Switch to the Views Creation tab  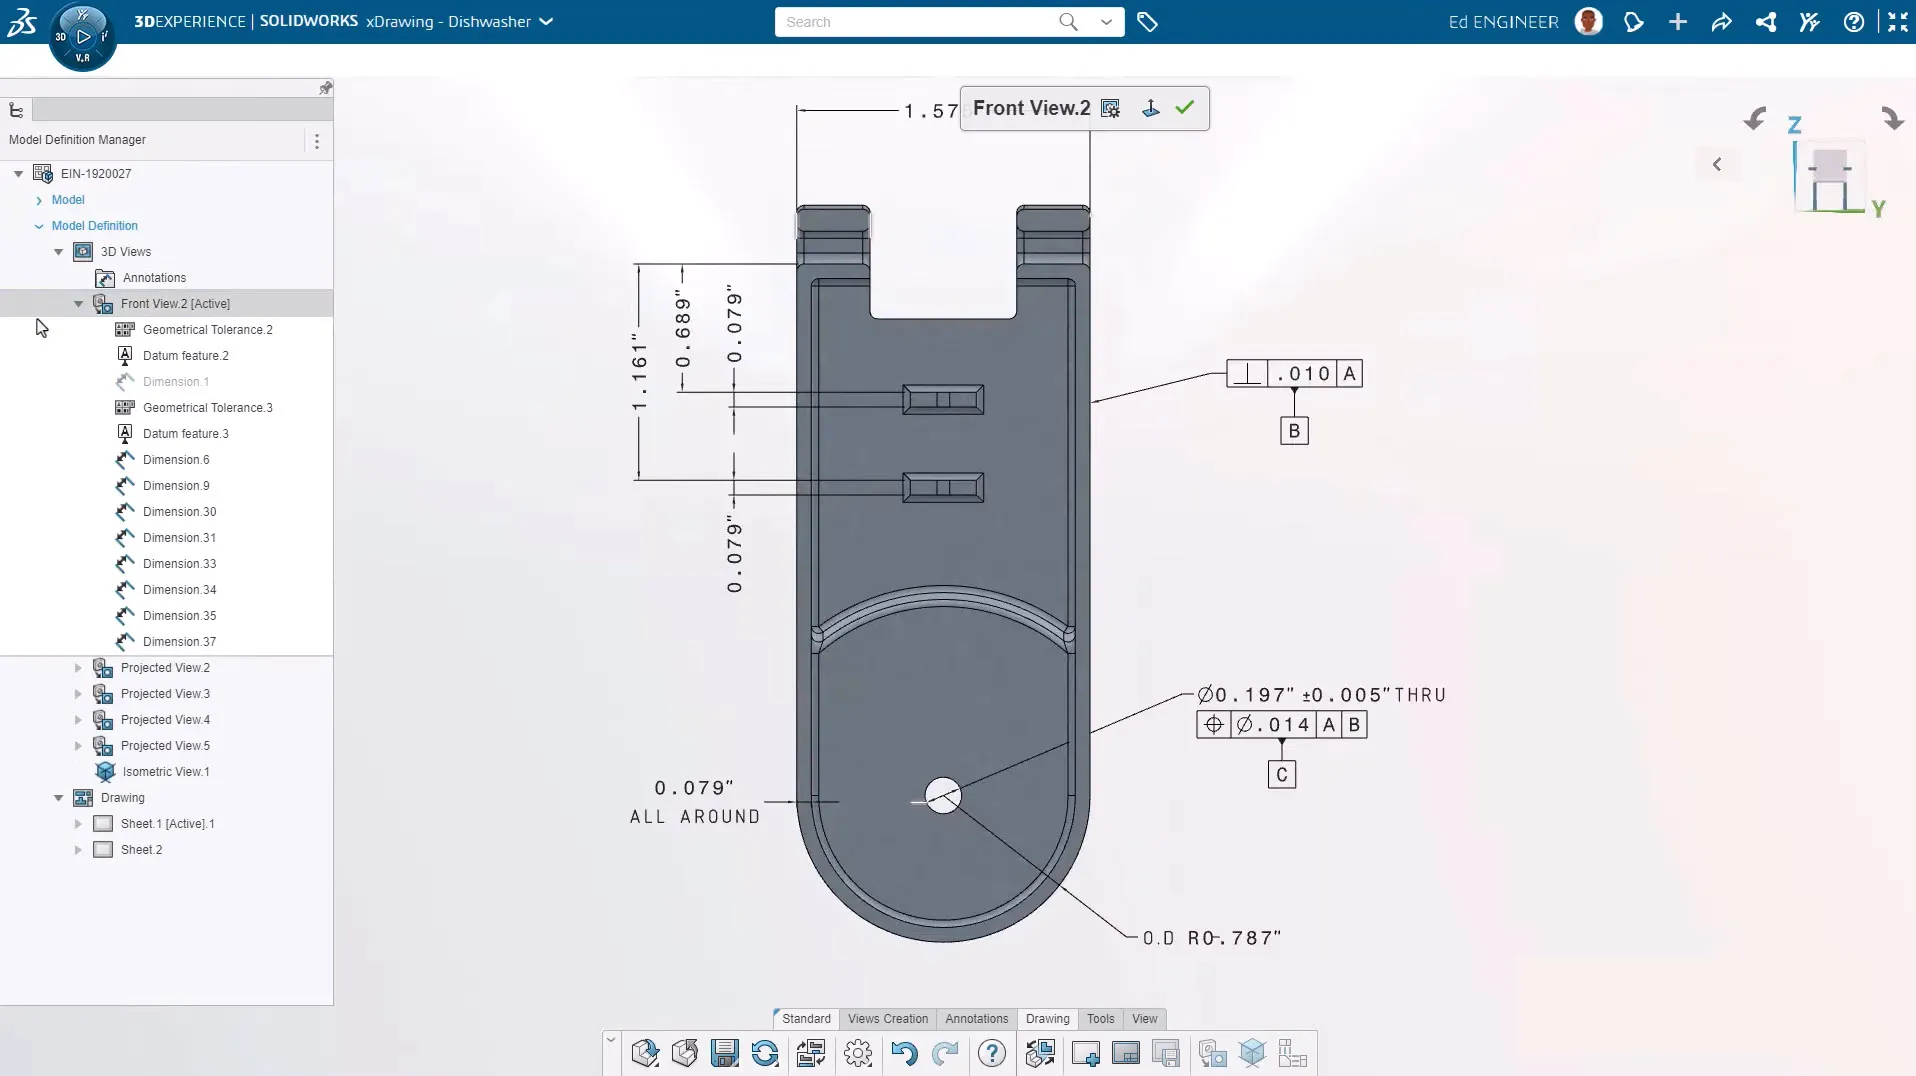coord(887,1019)
